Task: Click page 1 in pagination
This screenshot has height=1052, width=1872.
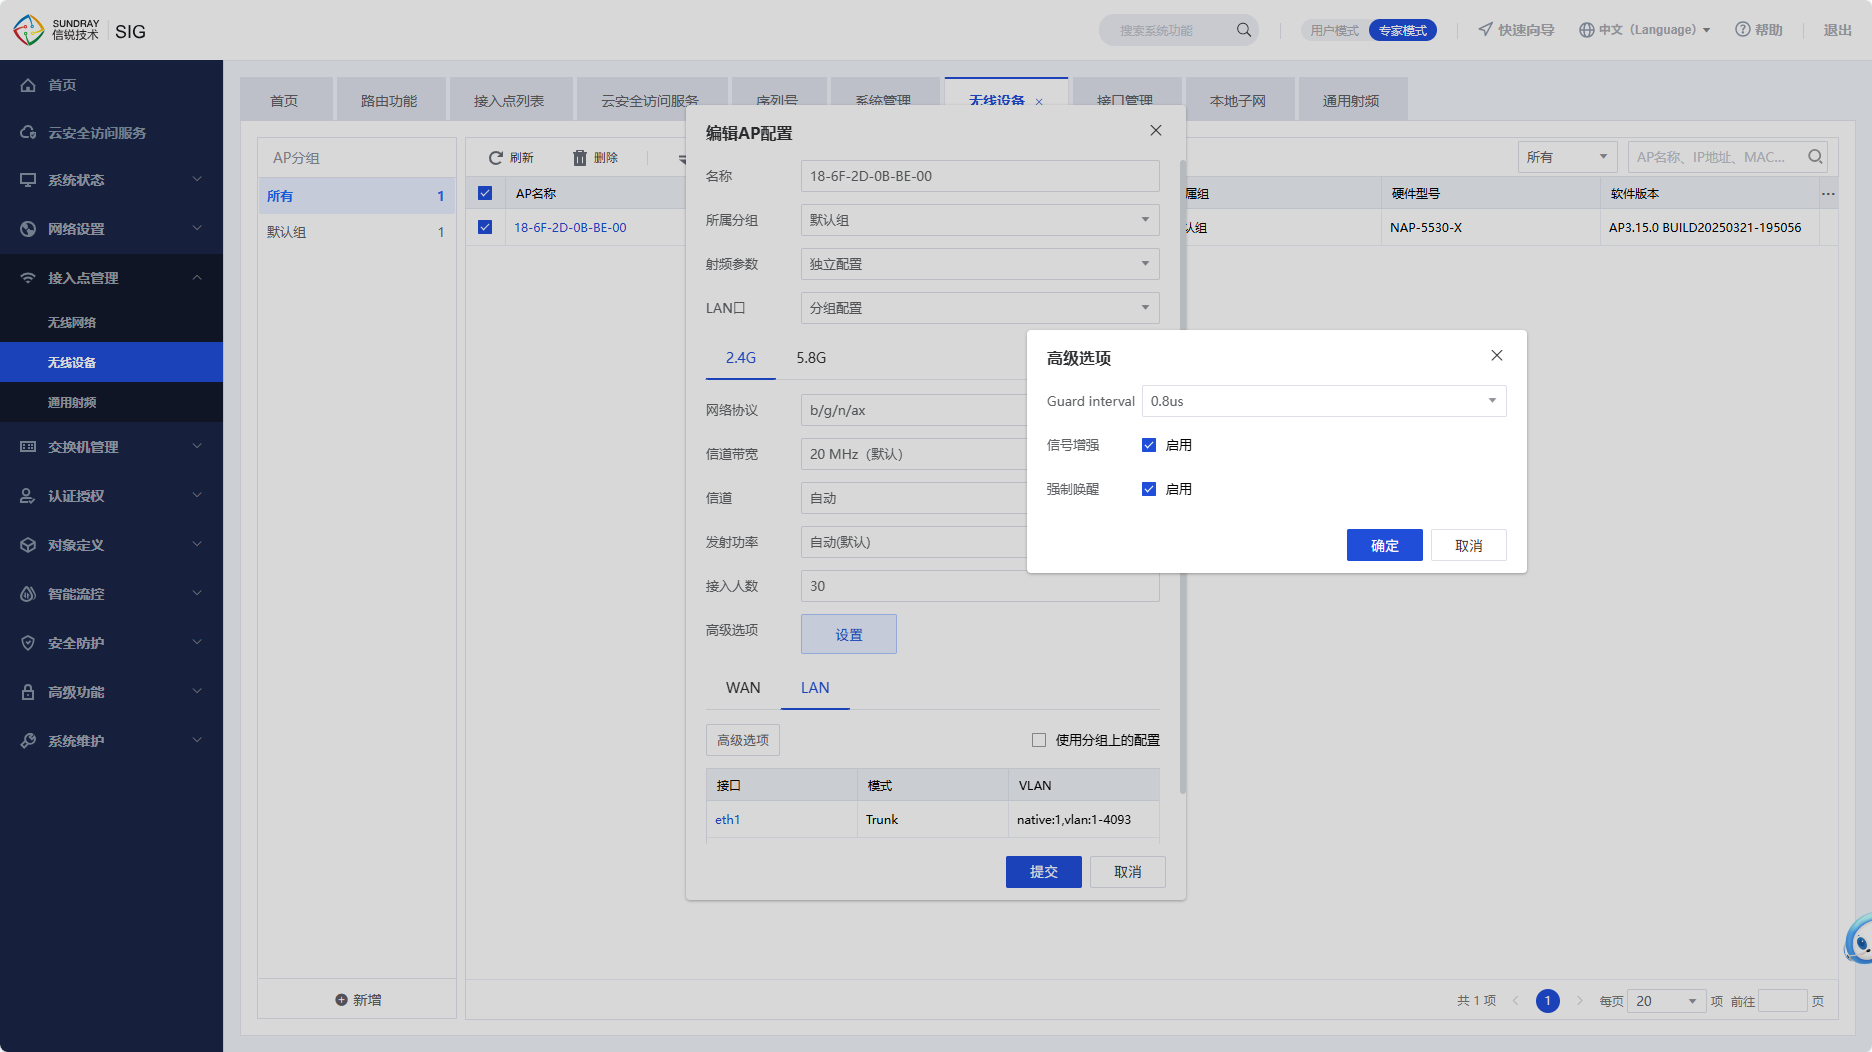Action: click(x=1547, y=1001)
